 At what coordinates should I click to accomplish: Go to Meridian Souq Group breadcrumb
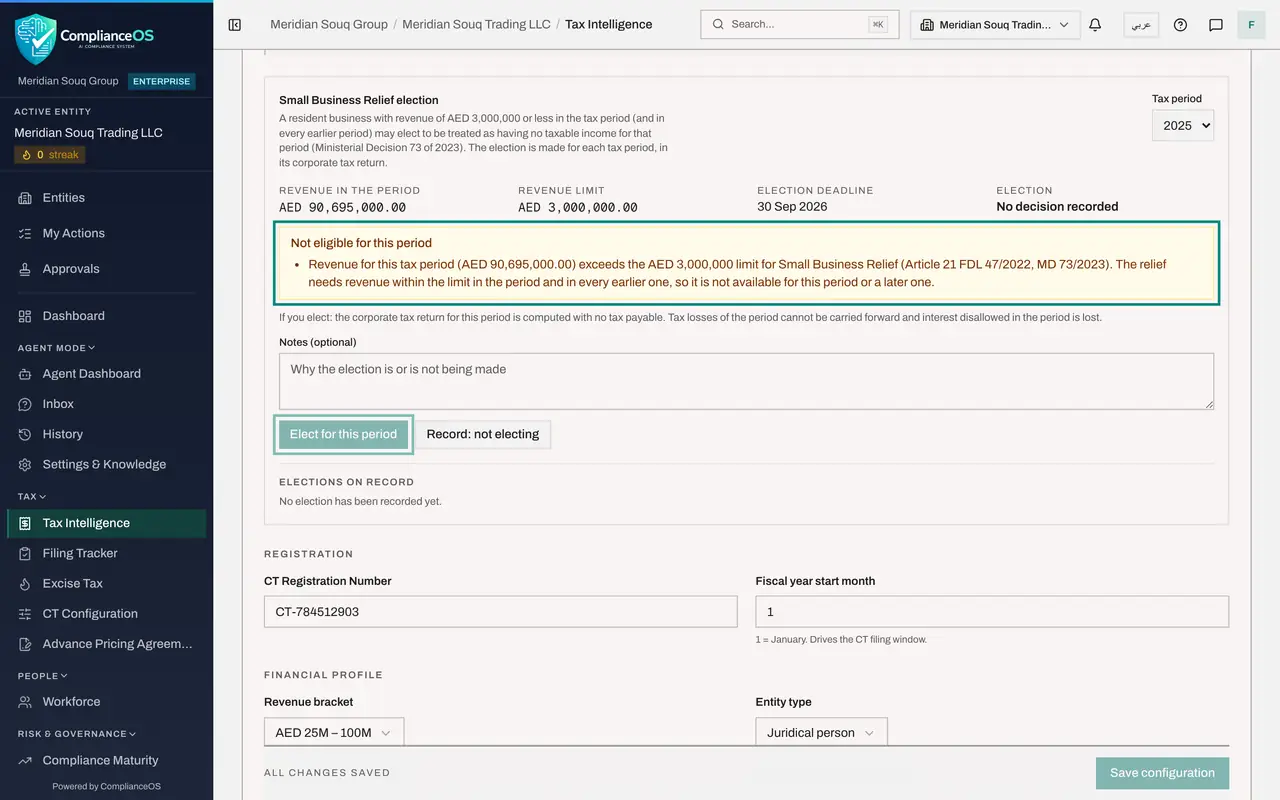pos(329,24)
